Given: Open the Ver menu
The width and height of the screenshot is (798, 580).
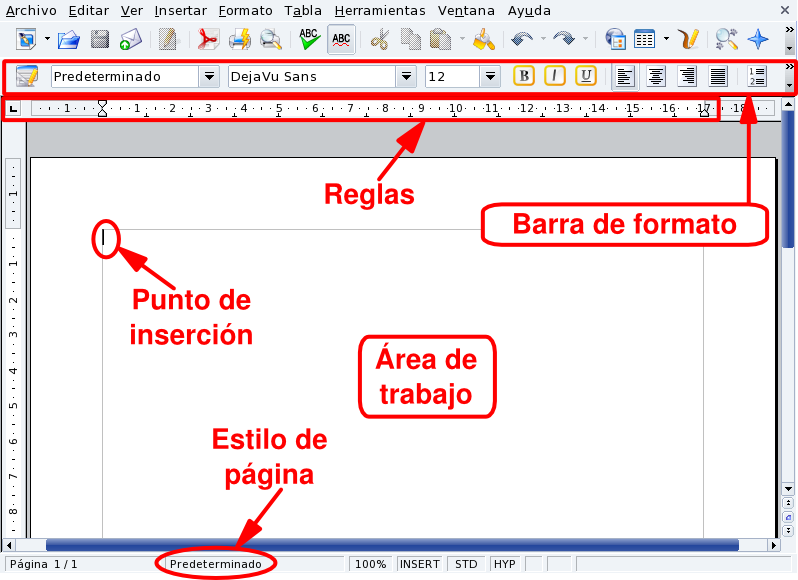Looking at the screenshot, I should click(x=132, y=11).
